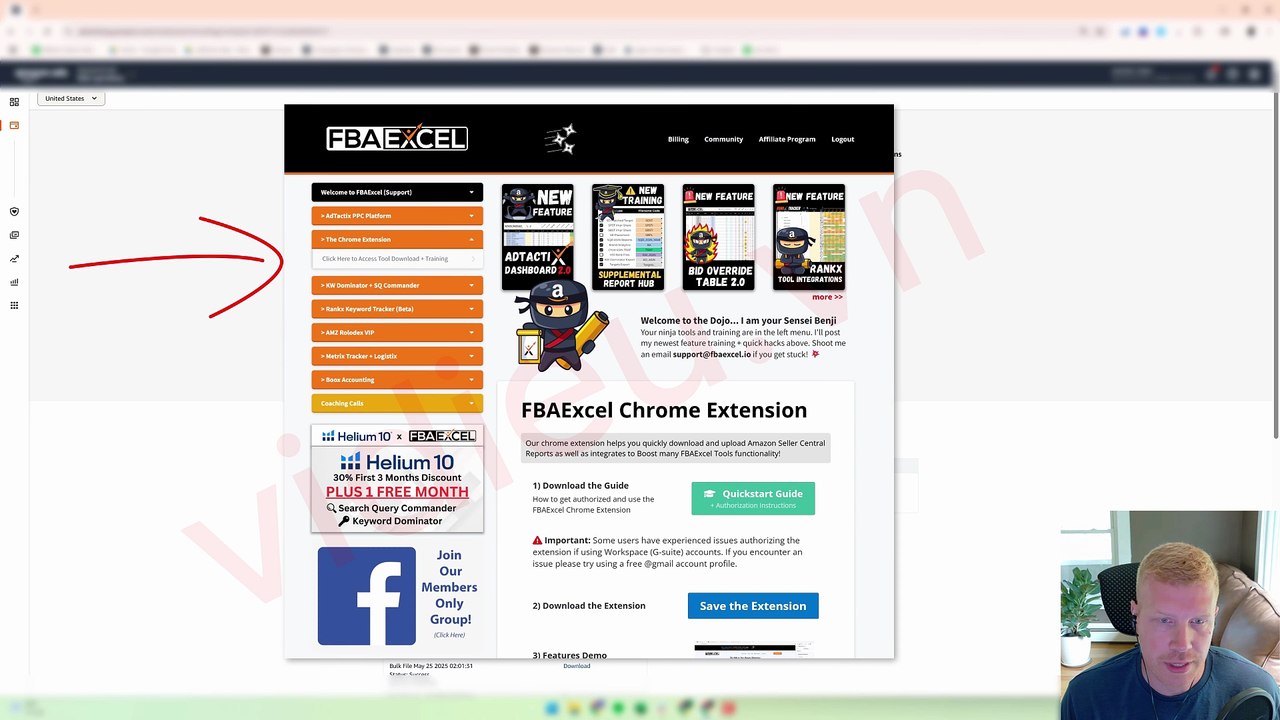Open the Facebook Members Only Group banner
The image size is (1280, 720).
397,596
